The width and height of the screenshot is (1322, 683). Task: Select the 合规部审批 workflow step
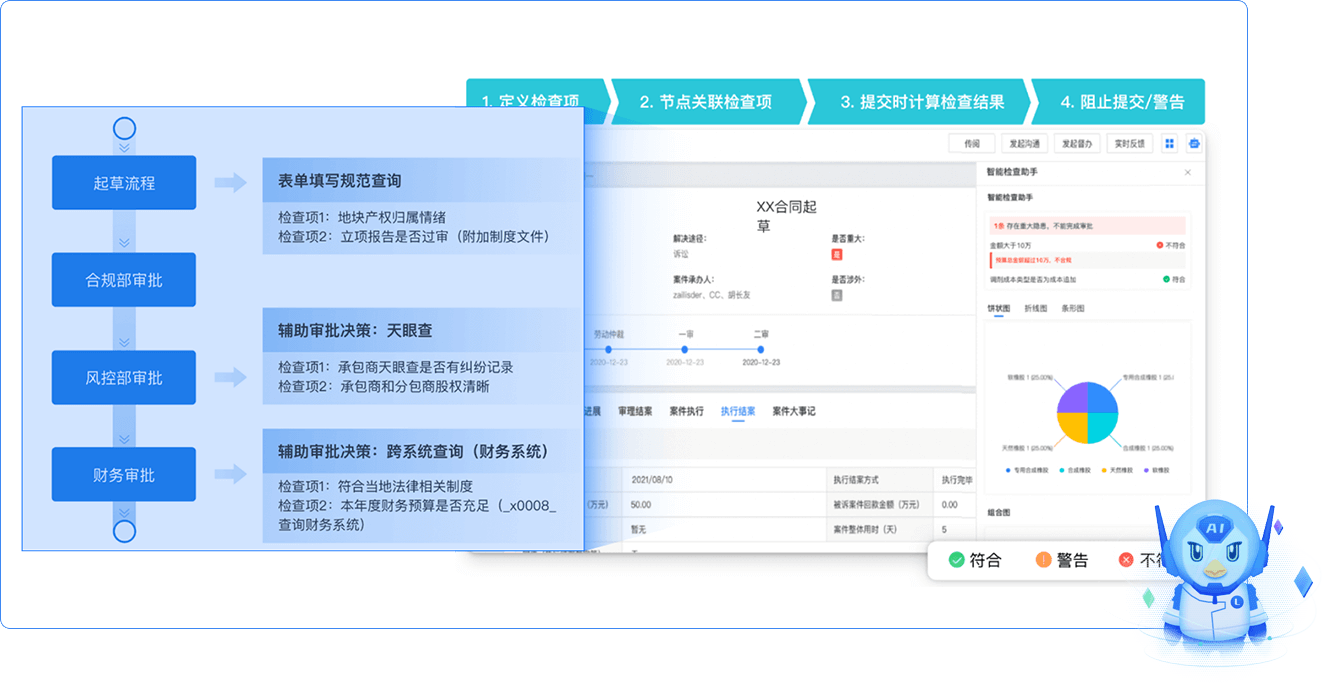[124, 280]
